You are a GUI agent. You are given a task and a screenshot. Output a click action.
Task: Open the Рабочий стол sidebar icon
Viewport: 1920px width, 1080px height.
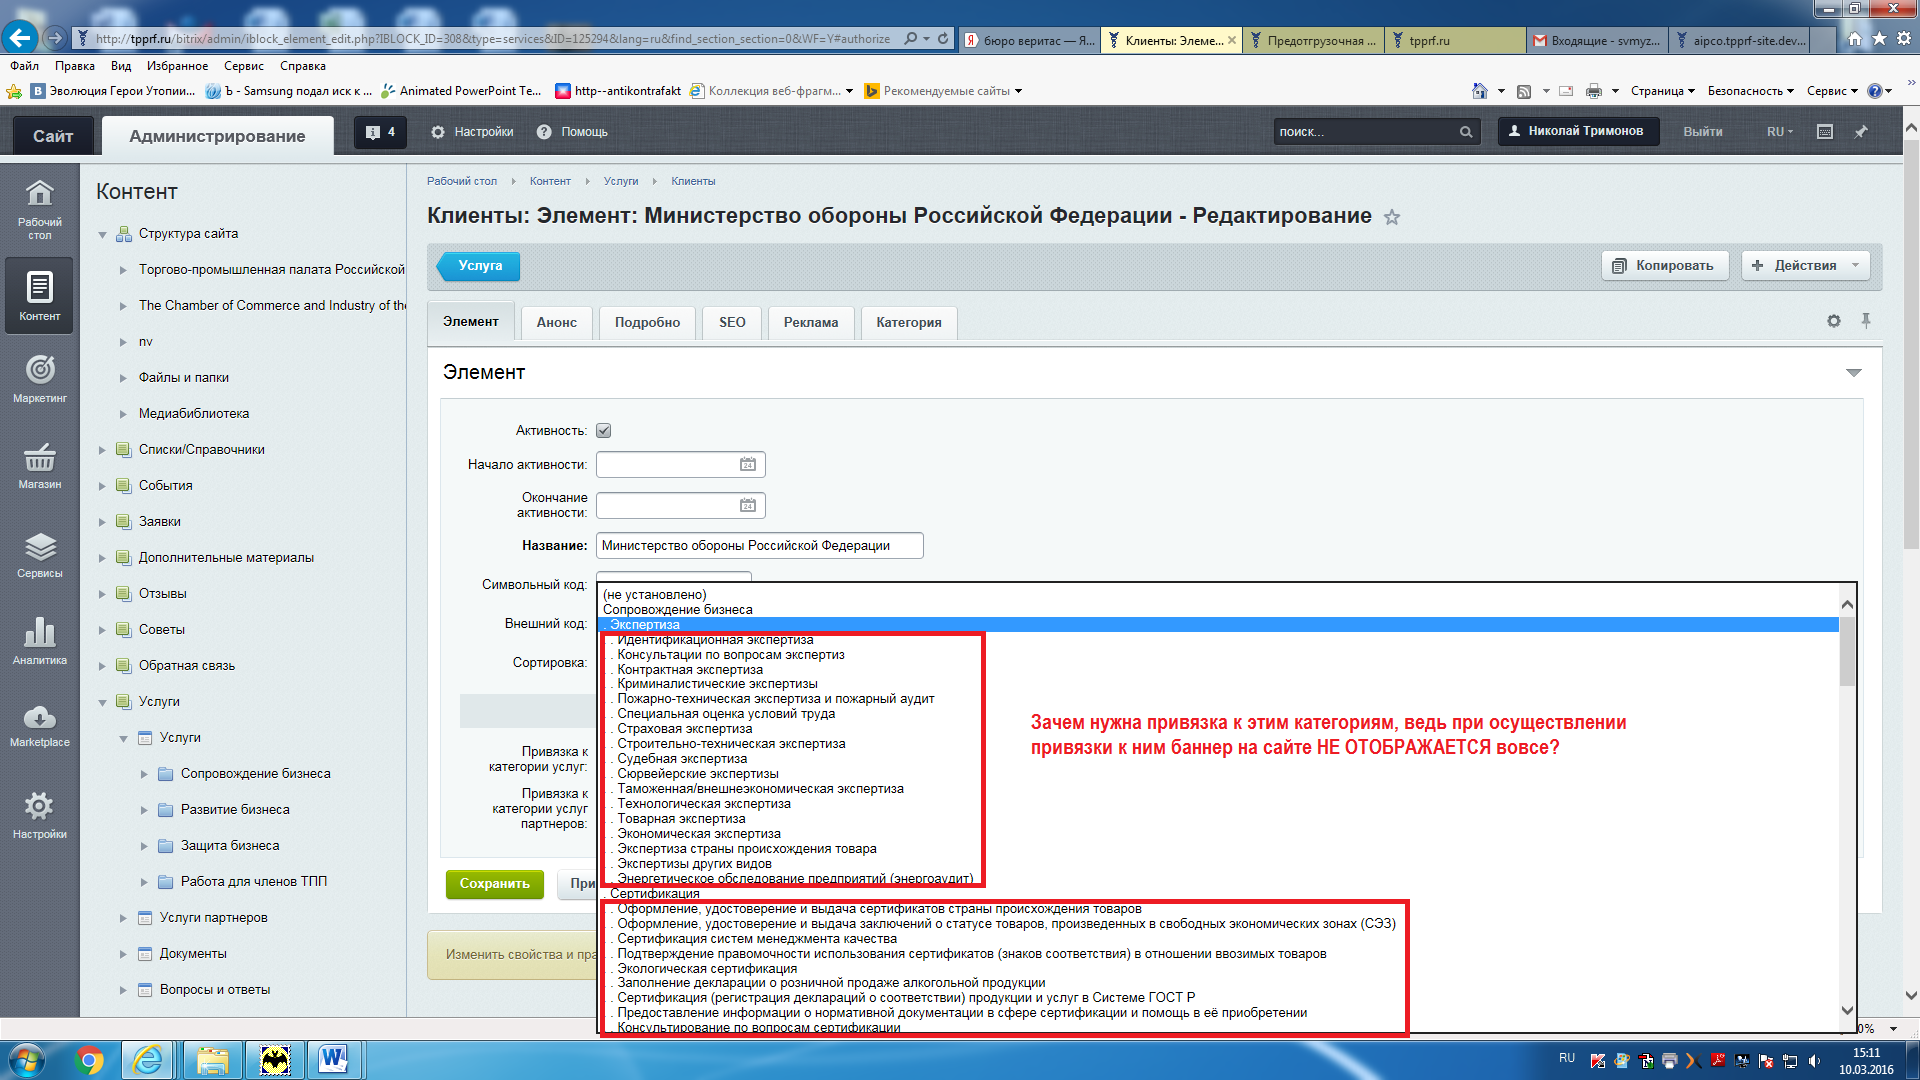(x=39, y=207)
